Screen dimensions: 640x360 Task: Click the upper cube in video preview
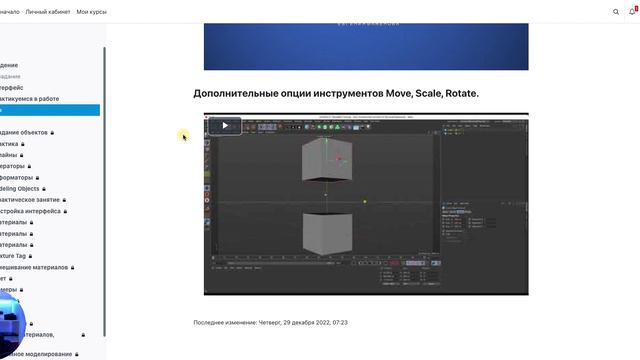point(327,160)
